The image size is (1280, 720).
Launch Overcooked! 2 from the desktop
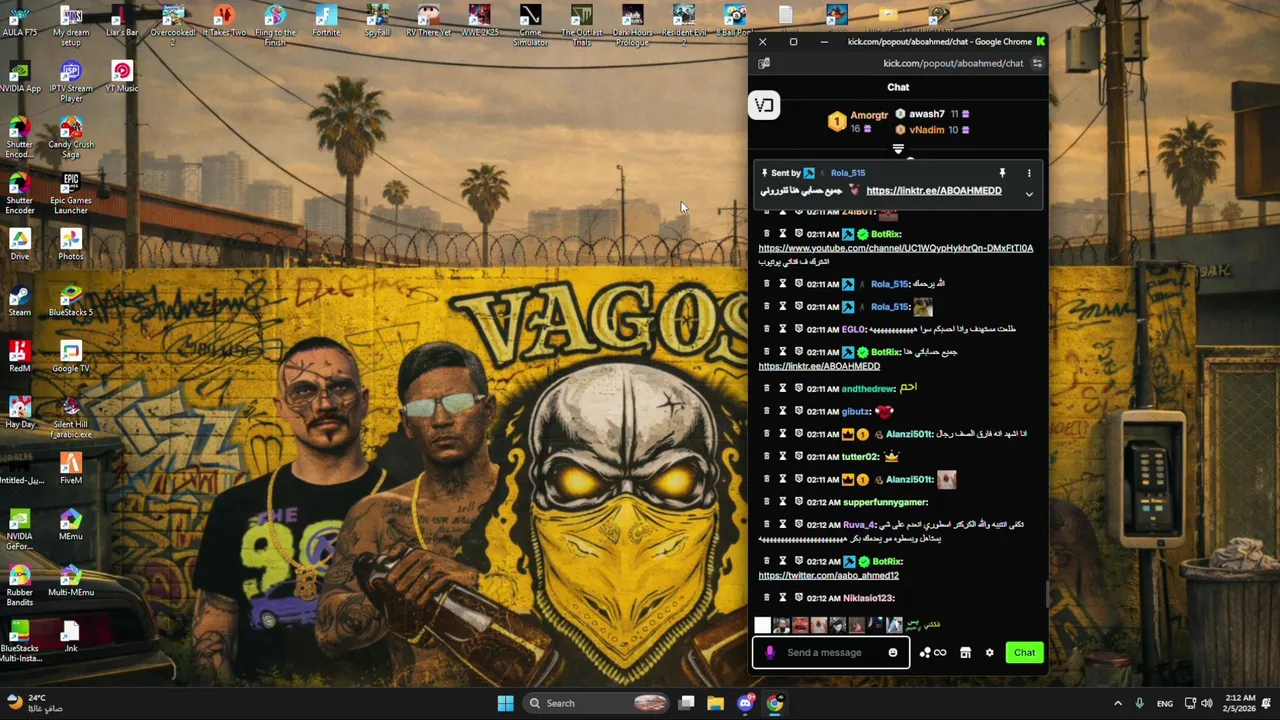tap(173, 26)
